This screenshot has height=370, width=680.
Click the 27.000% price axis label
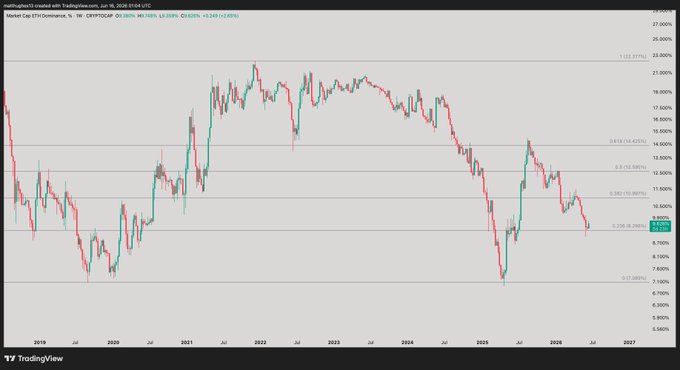[x=662, y=24]
